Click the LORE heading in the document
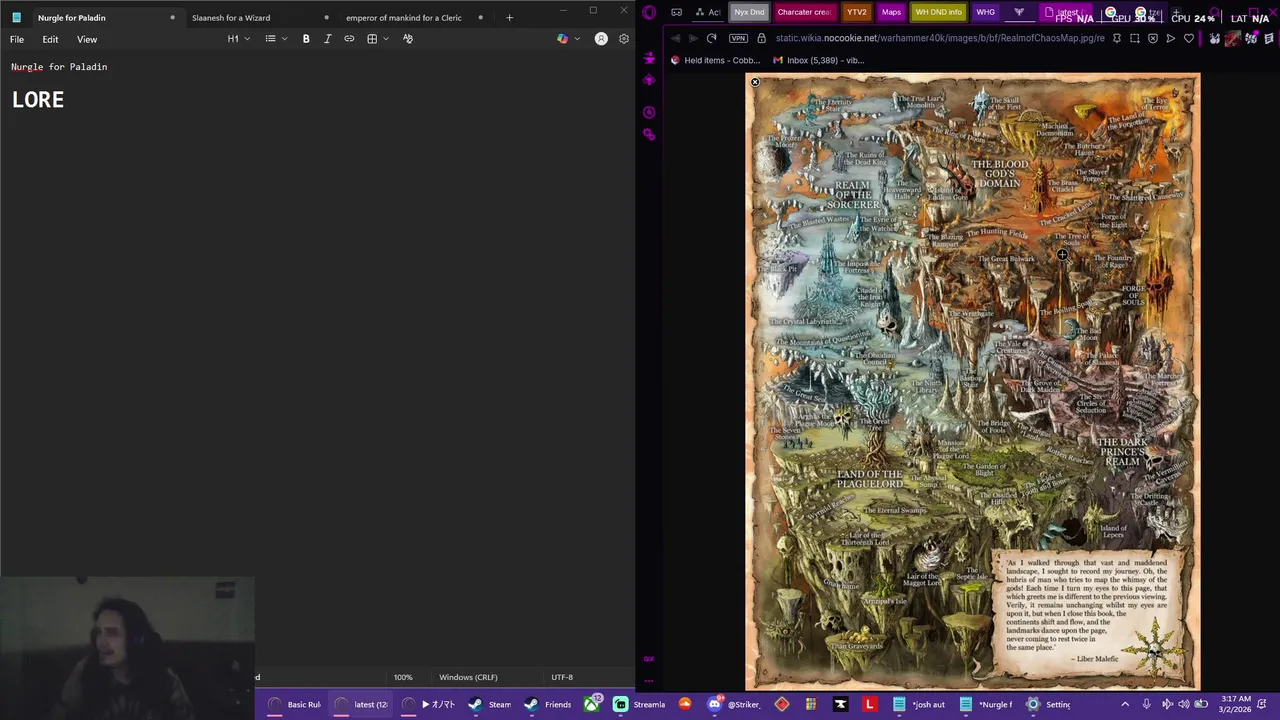 (38, 100)
